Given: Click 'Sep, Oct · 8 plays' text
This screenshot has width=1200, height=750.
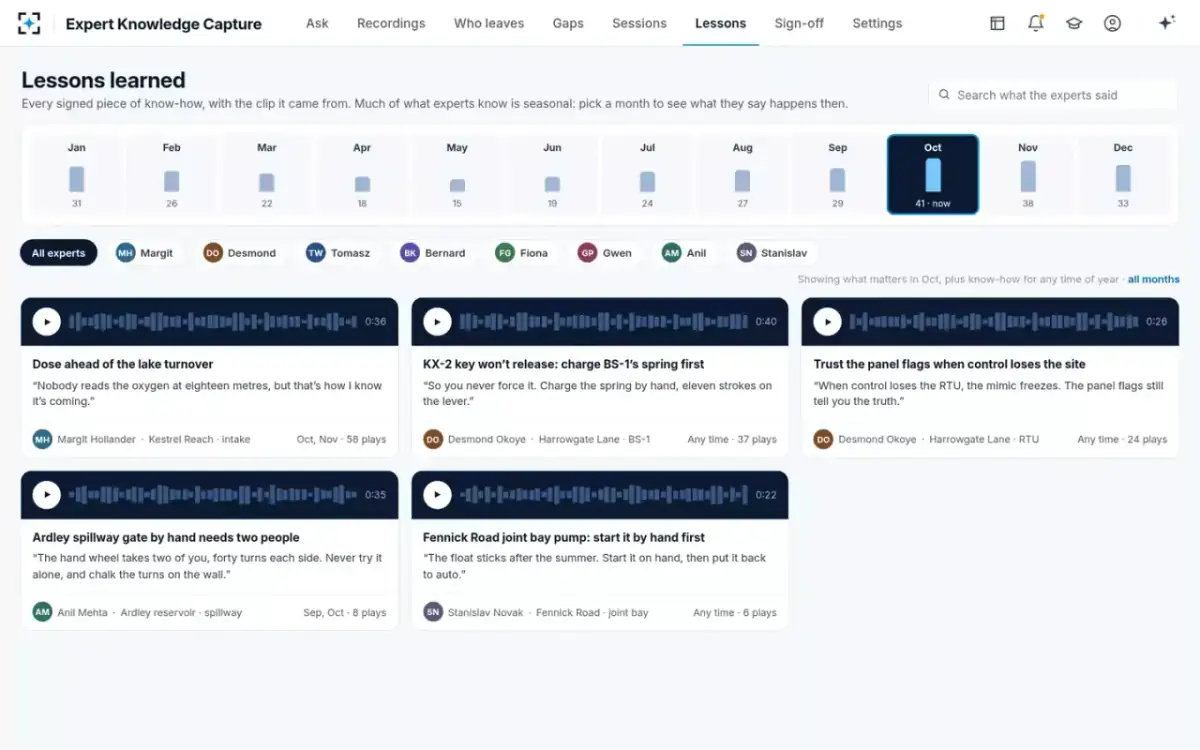Looking at the screenshot, I should 344,612.
